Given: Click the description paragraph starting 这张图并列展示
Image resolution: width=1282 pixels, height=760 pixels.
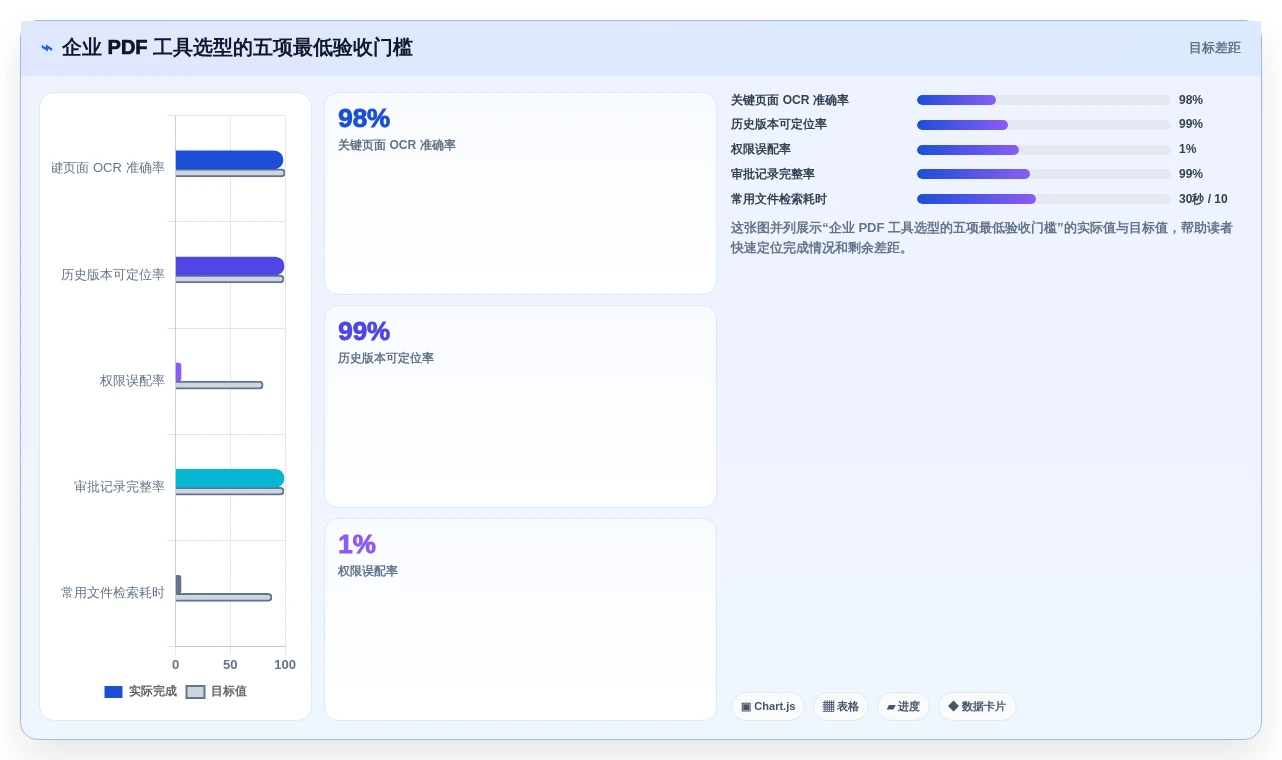Looking at the screenshot, I should [x=982, y=238].
